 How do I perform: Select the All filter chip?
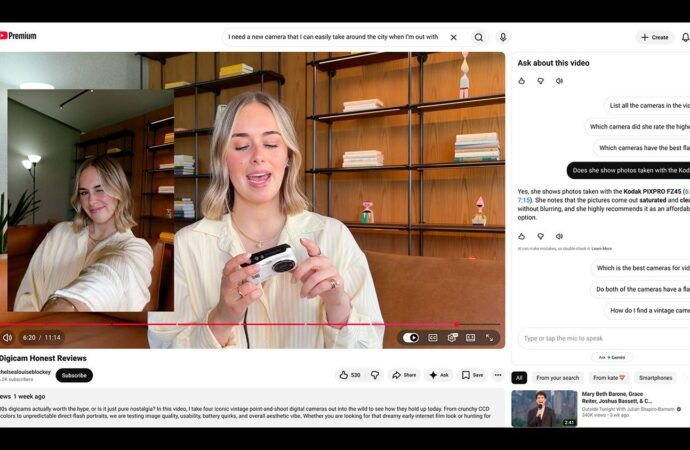(x=519, y=378)
